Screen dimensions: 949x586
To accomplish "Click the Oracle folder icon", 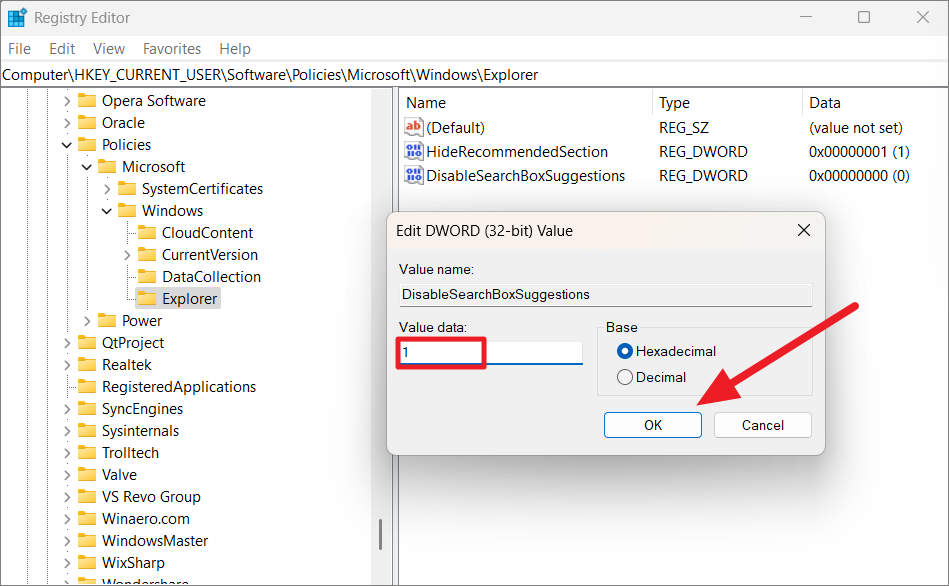I will click(x=87, y=122).
